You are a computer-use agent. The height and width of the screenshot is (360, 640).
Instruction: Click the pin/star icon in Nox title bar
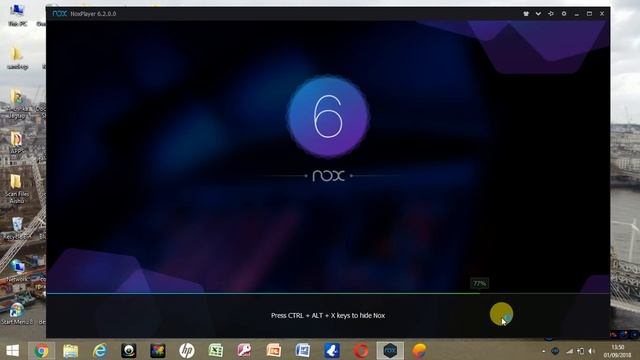[x=551, y=14]
